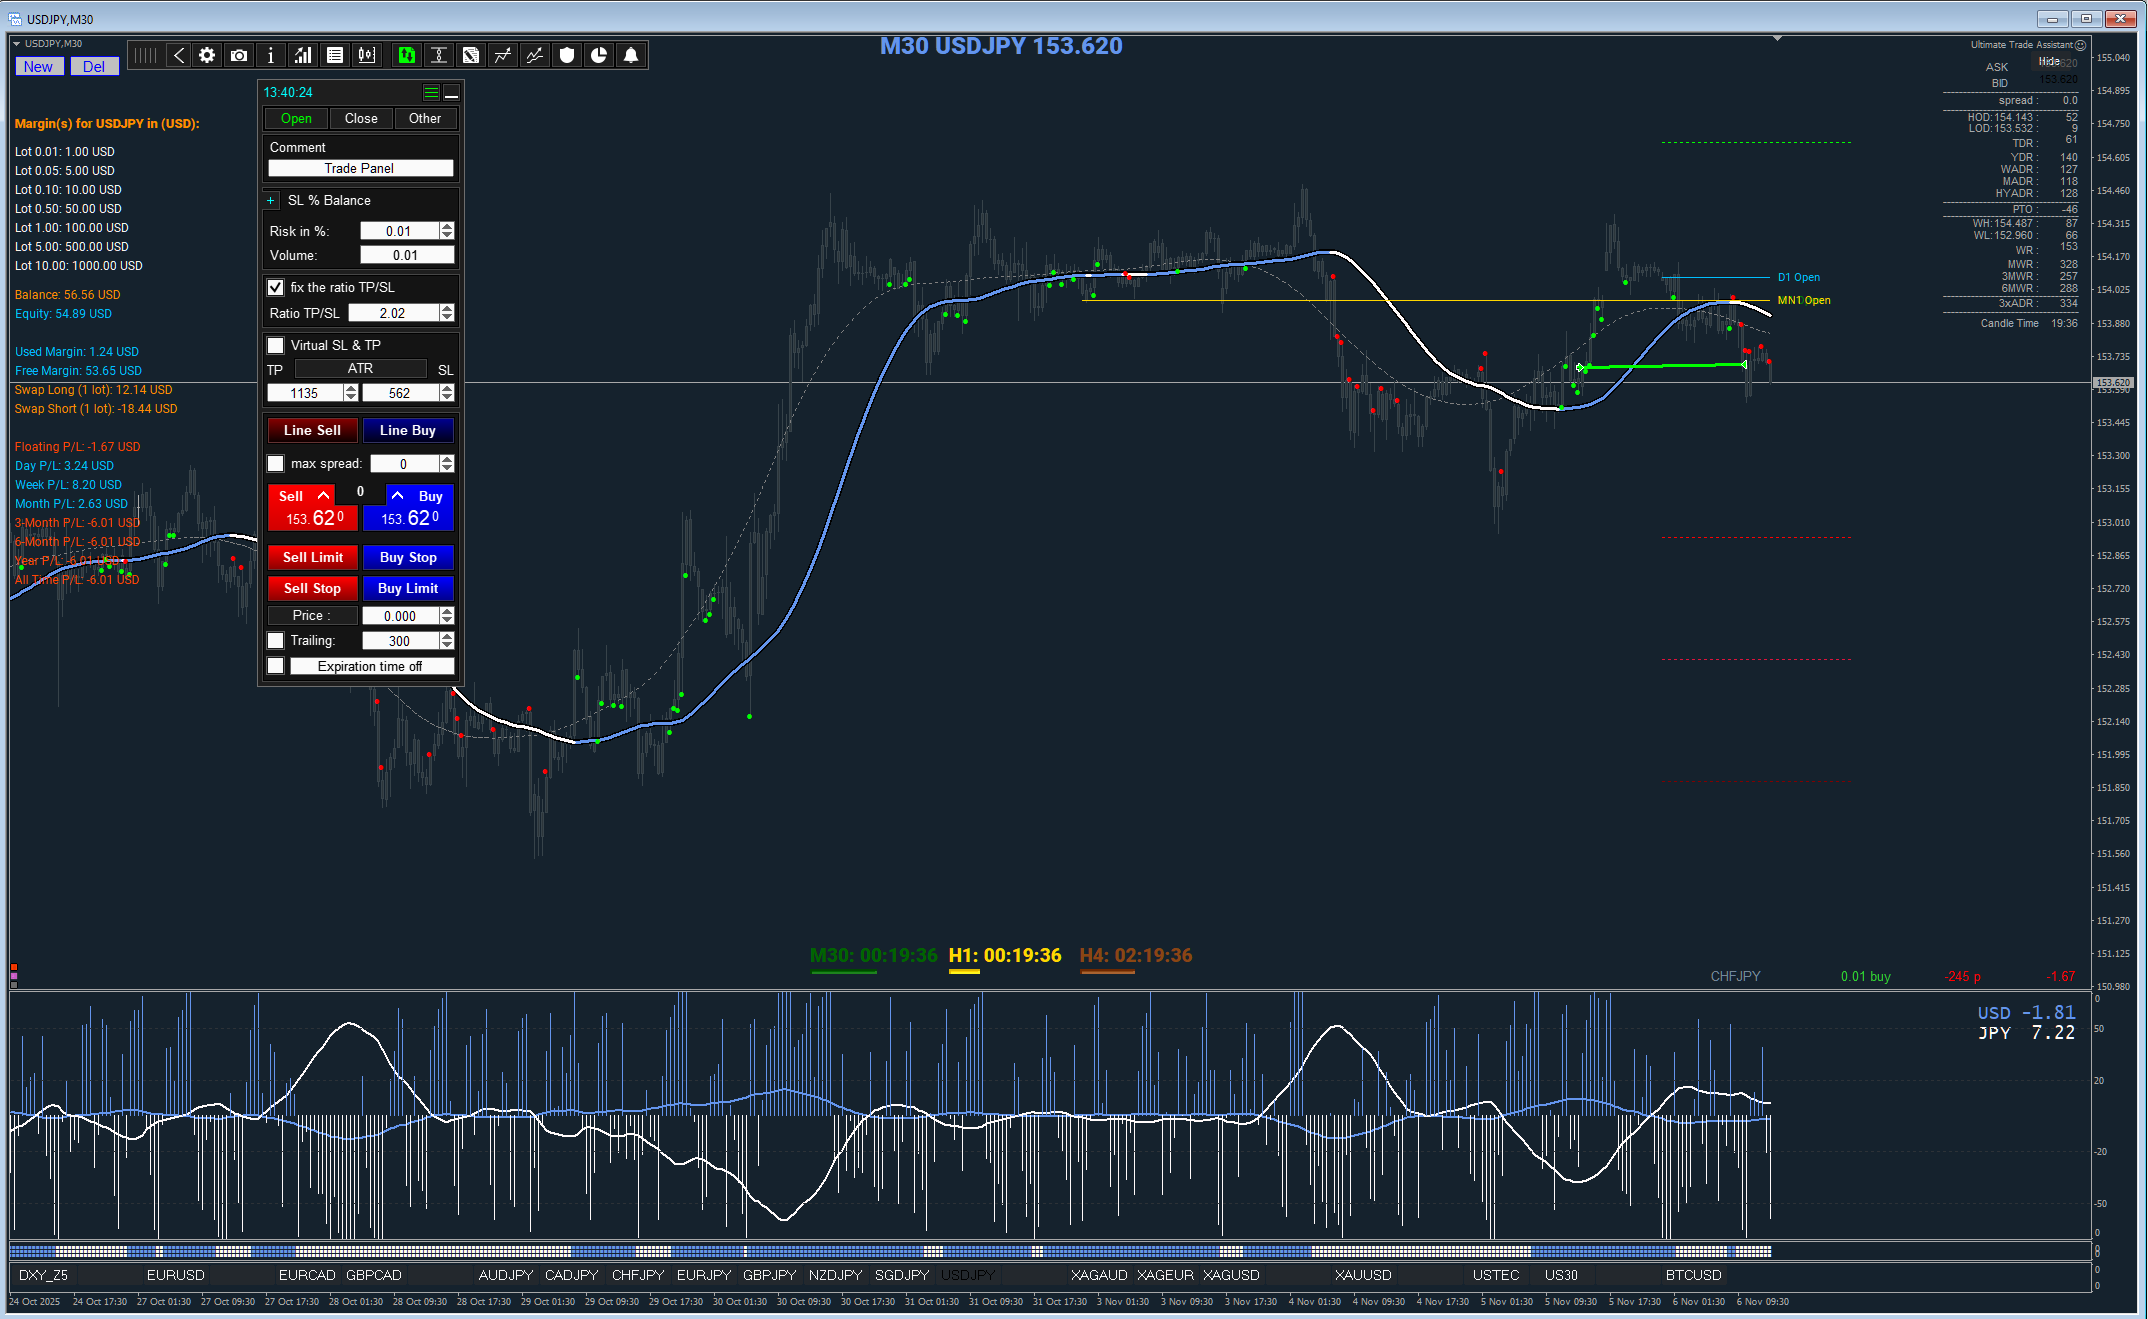Viewport: 2148px width, 1319px height.
Task: Open settings with the gear icon
Action: point(207,56)
